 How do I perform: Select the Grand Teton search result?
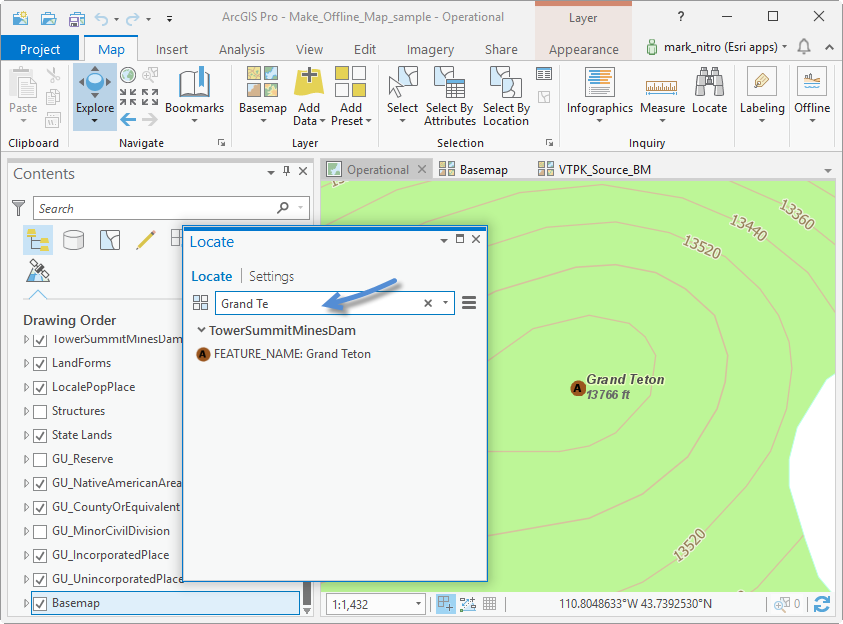point(284,354)
